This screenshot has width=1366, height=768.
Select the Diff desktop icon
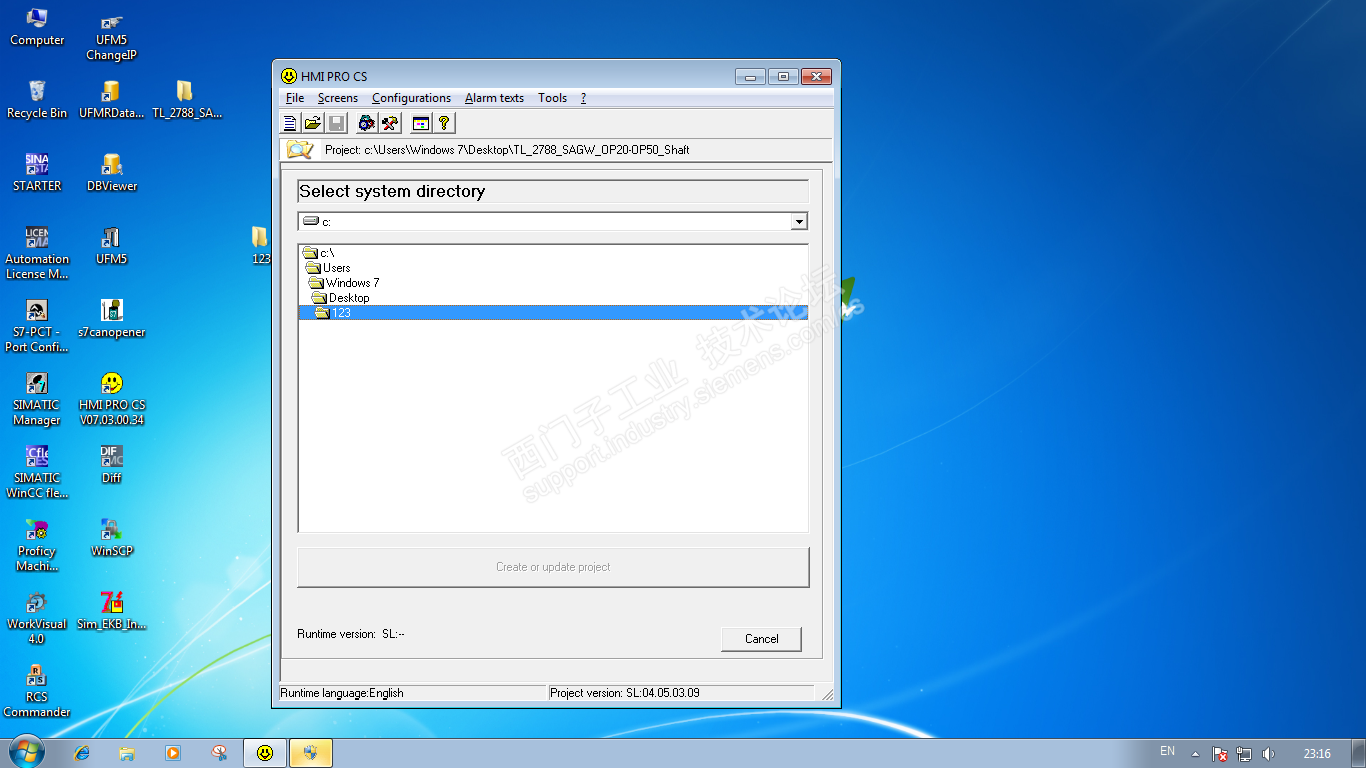point(111,465)
